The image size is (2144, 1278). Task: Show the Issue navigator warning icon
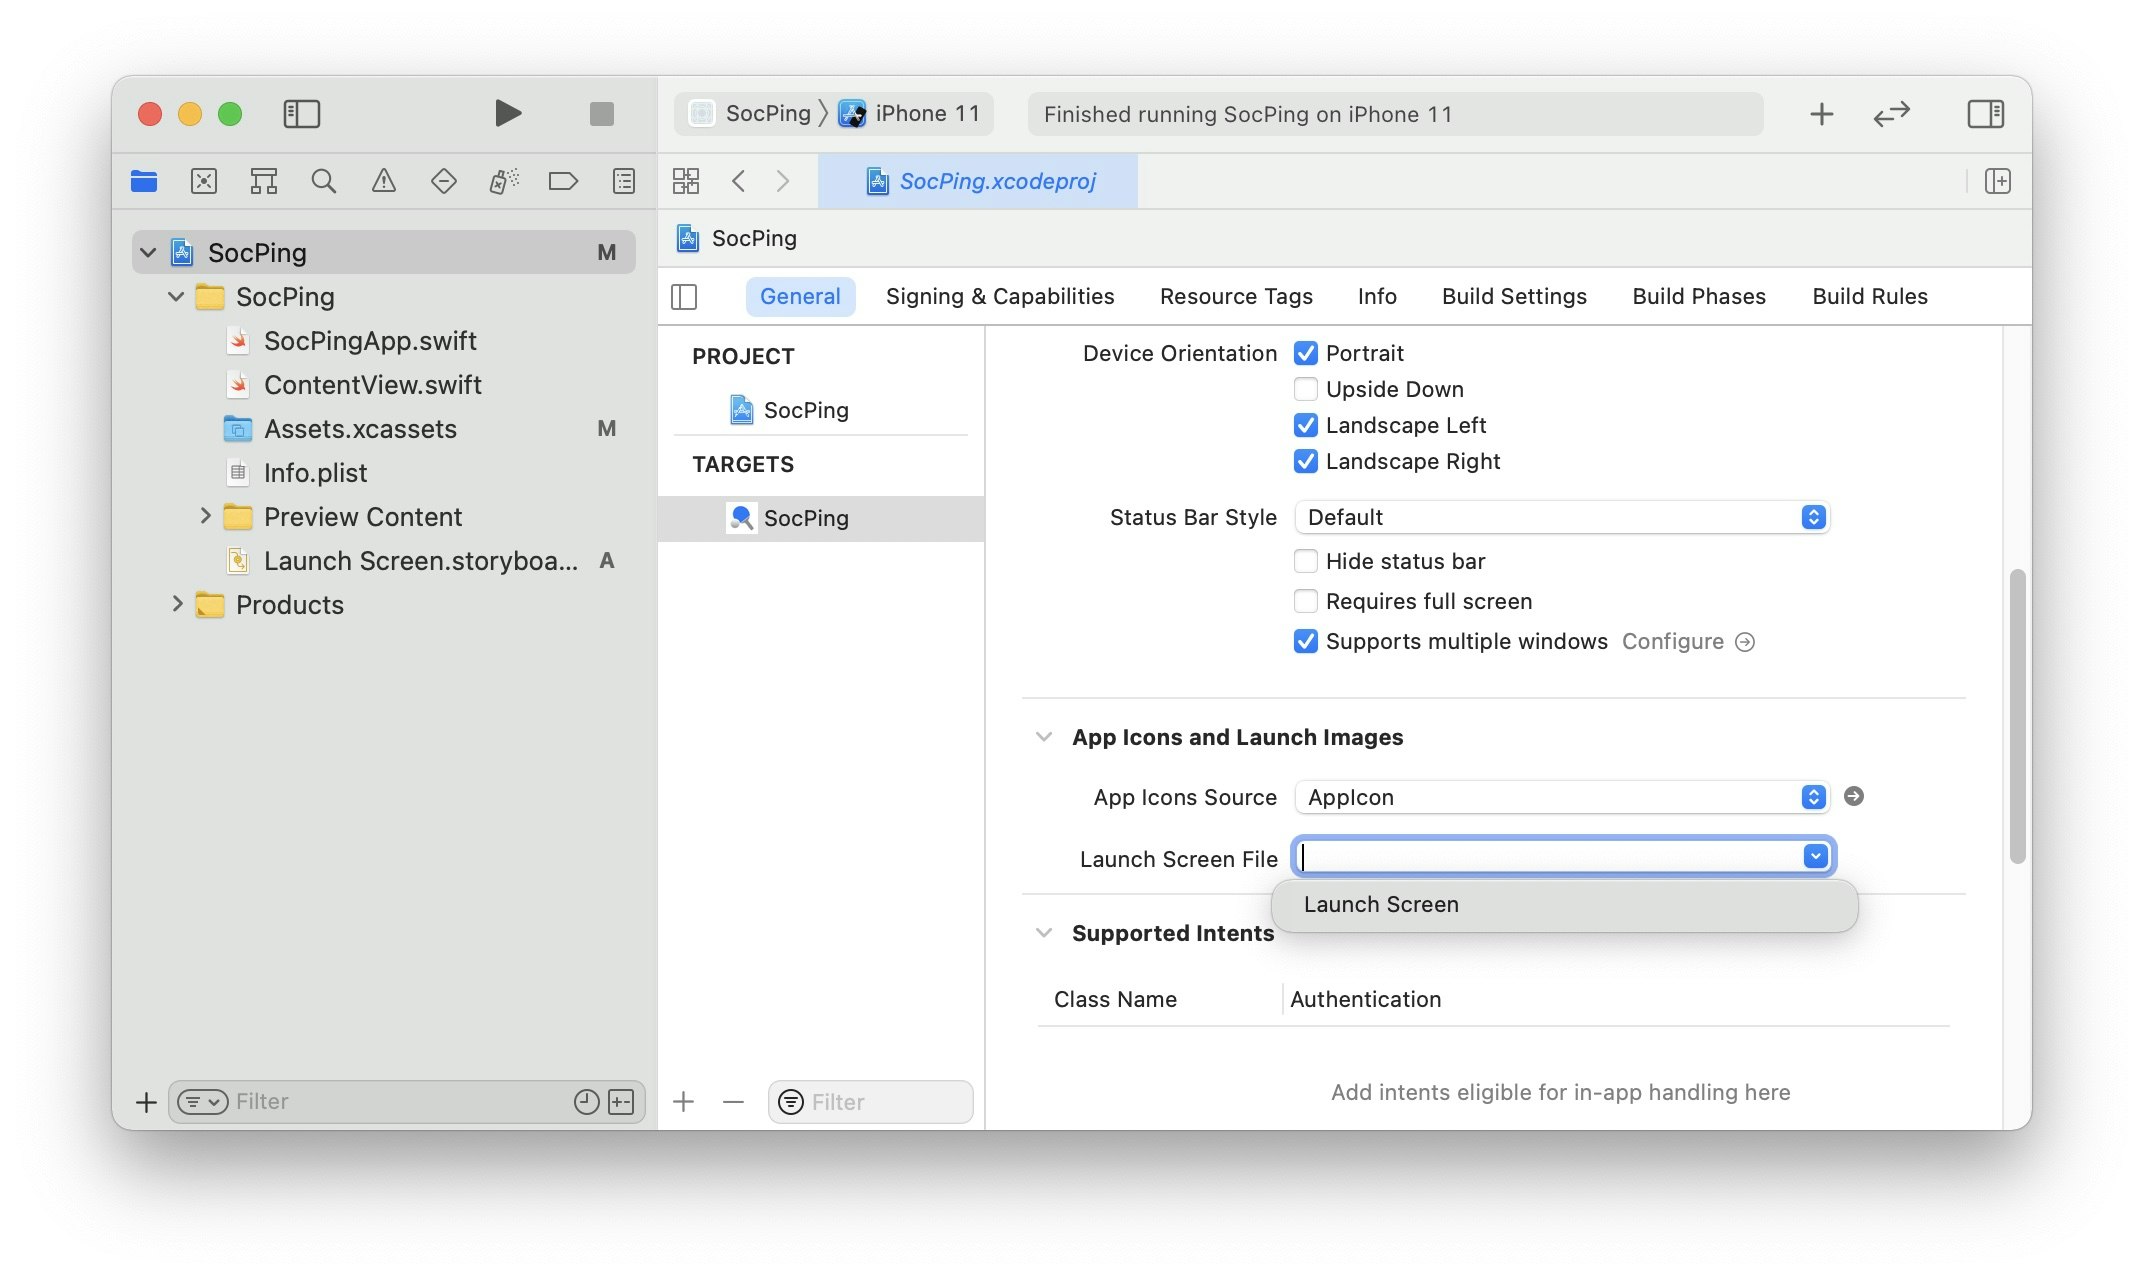coord(384,181)
